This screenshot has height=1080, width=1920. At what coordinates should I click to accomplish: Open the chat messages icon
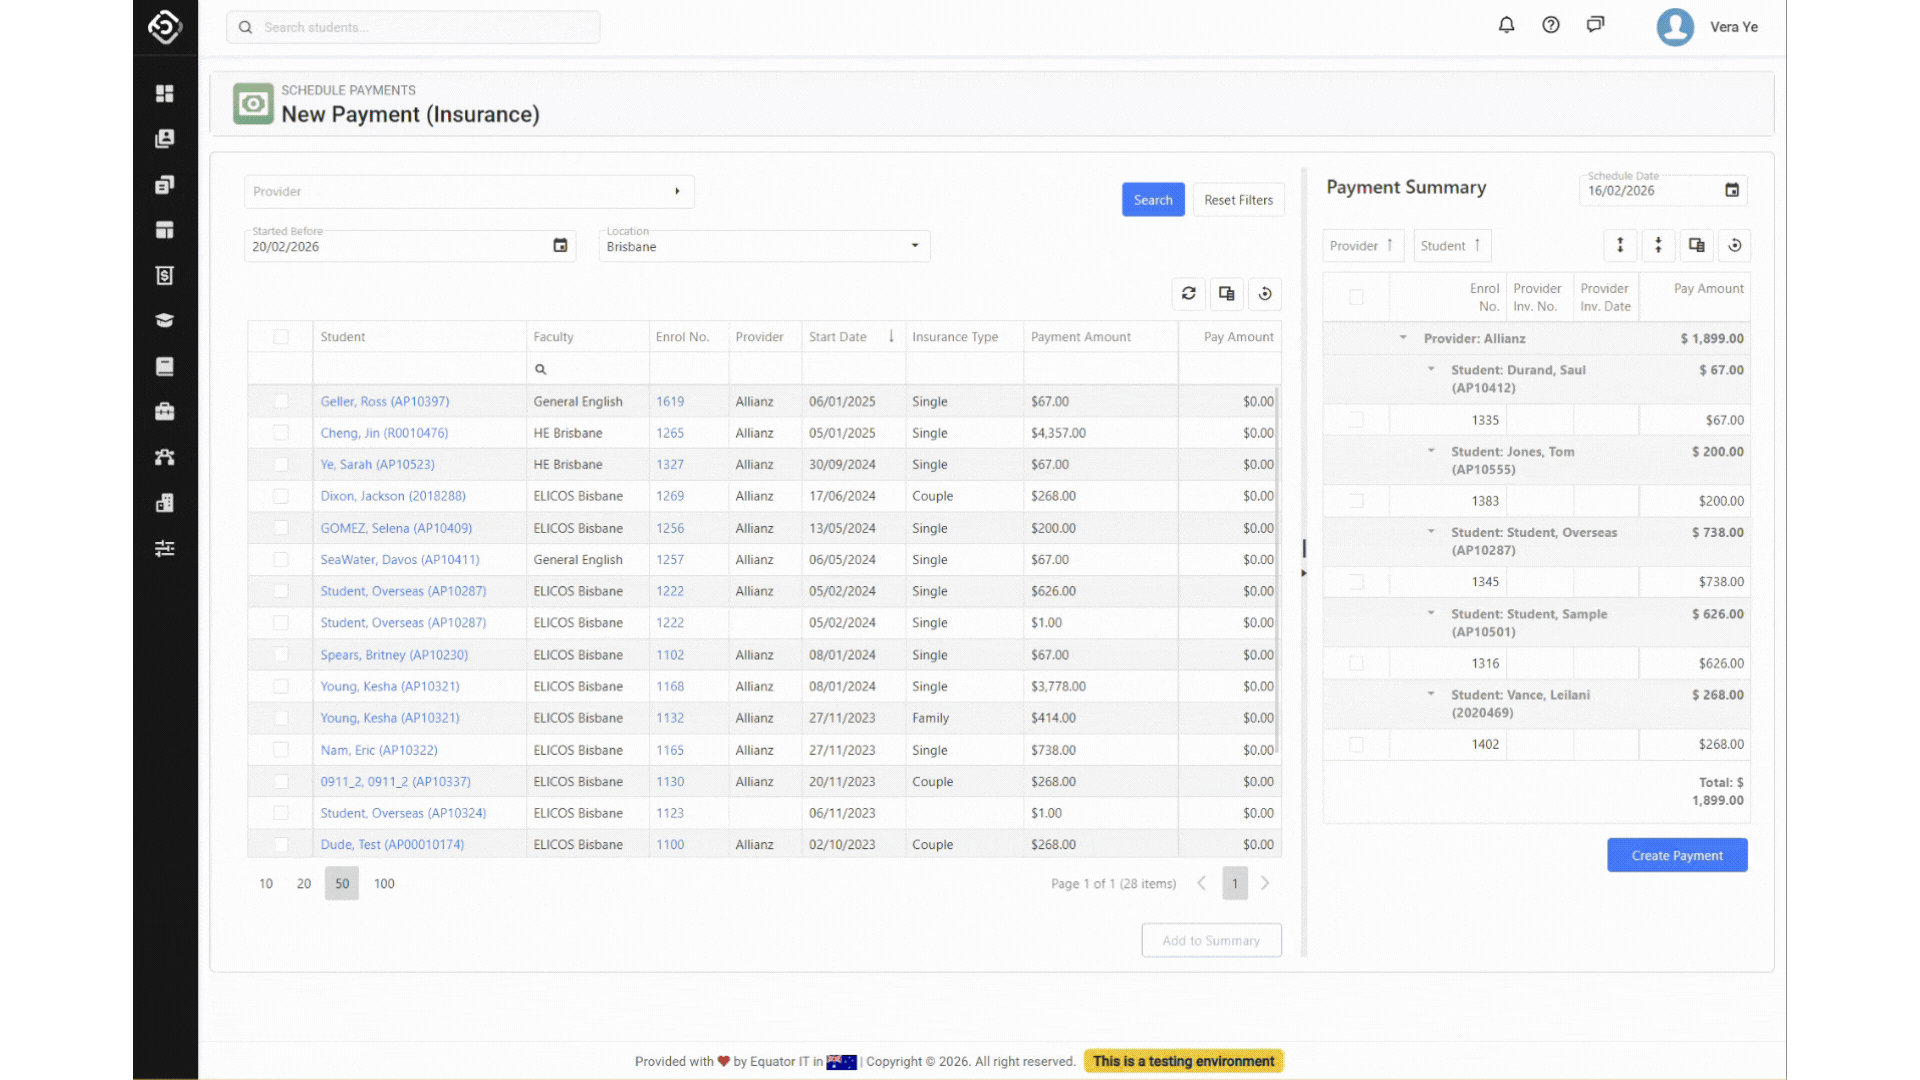pos(1595,25)
